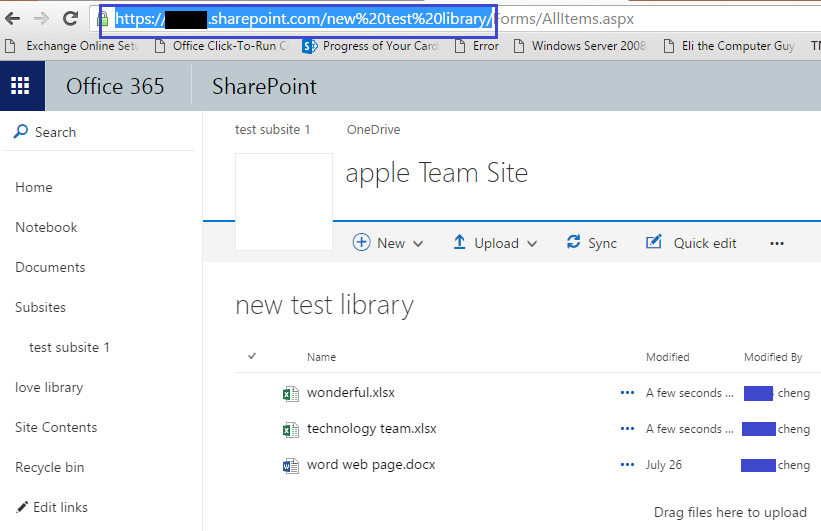Click the upload arrow icon
The width and height of the screenshot is (821, 531).
(x=459, y=242)
